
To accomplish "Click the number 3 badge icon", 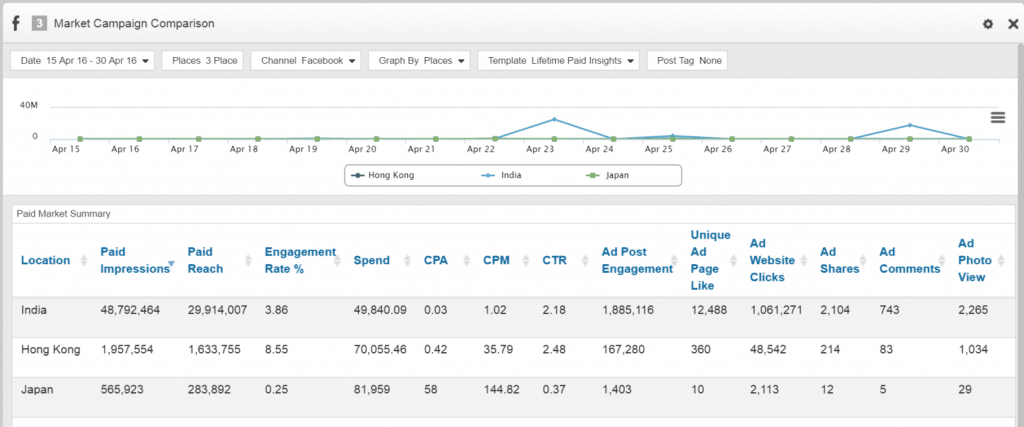I will tap(39, 24).
